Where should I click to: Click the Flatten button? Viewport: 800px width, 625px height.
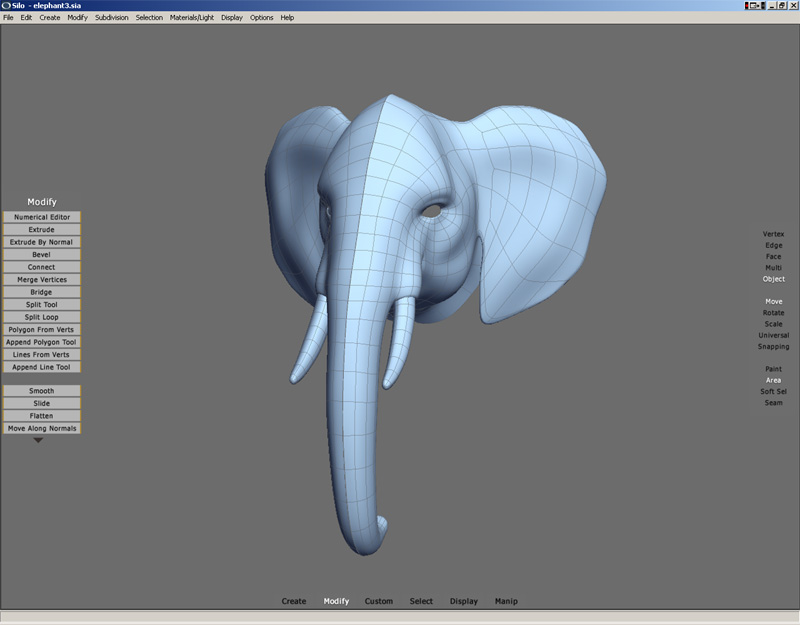42,416
